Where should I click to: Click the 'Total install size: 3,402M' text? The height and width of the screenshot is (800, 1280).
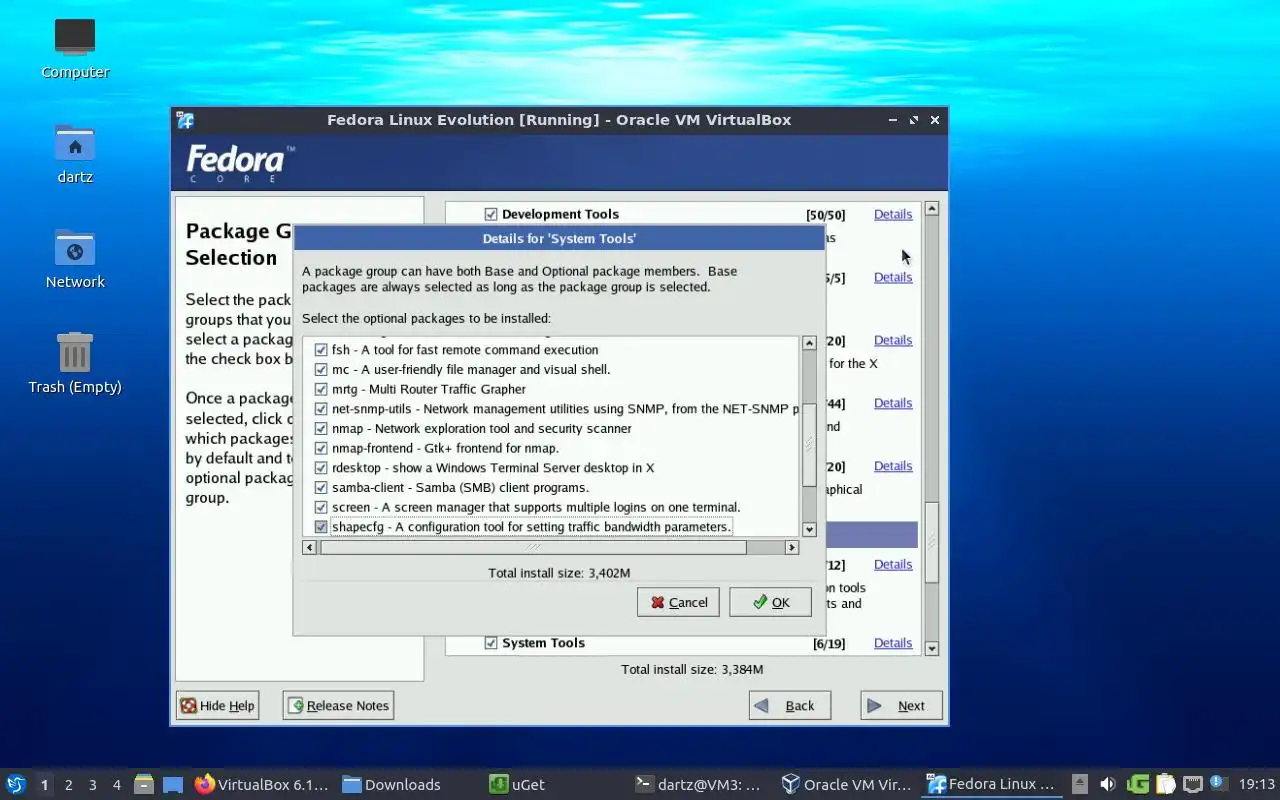tap(559, 573)
